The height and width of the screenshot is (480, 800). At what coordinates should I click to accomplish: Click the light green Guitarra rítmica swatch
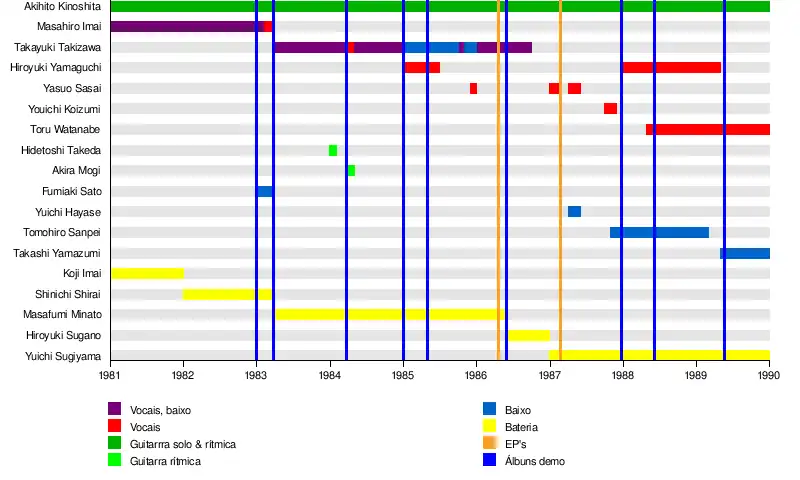[114, 461]
